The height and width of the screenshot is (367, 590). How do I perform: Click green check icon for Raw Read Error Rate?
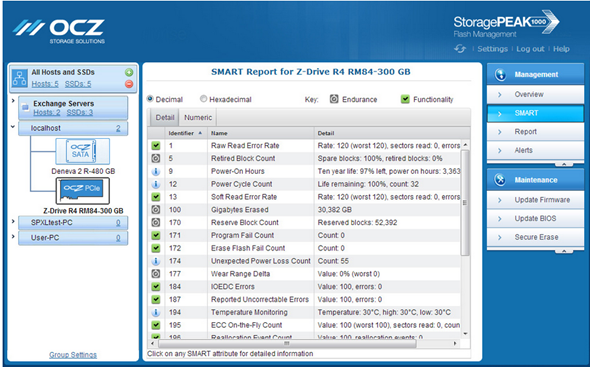156,146
